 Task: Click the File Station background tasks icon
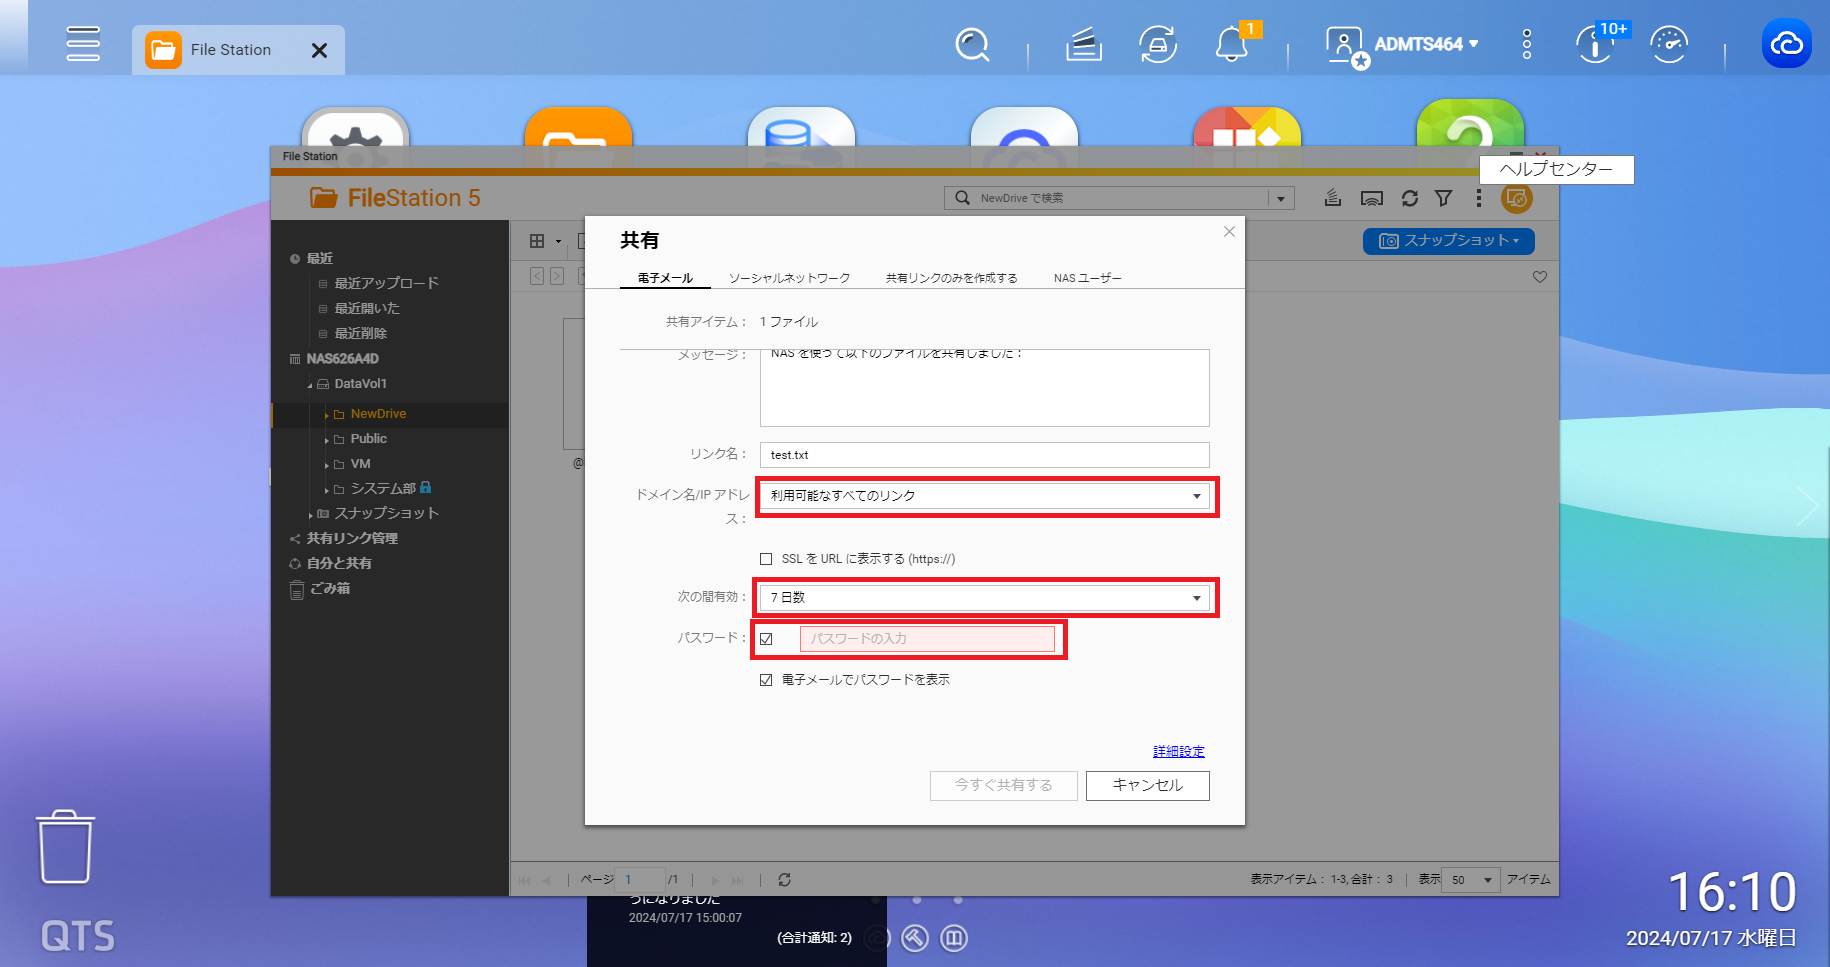[1333, 198]
